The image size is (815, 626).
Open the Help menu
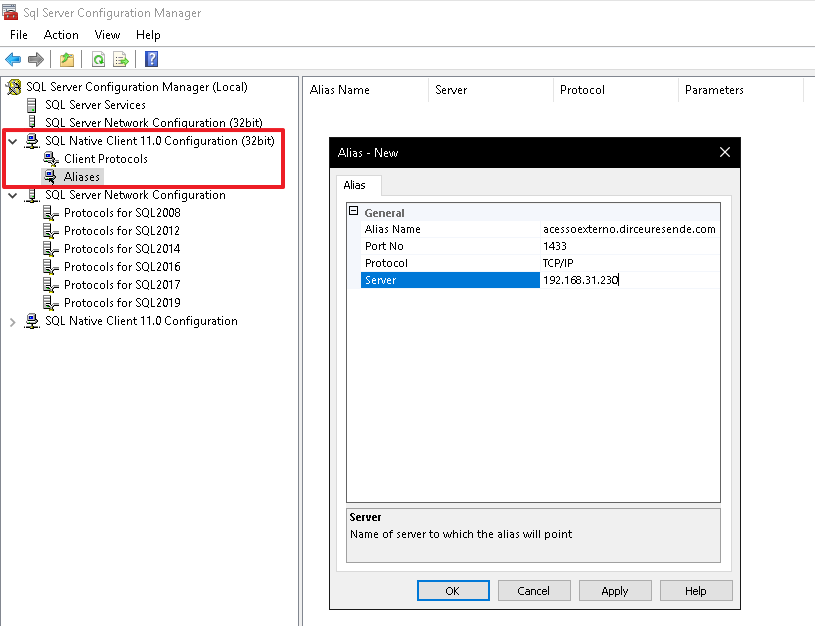tap(148, 35)
